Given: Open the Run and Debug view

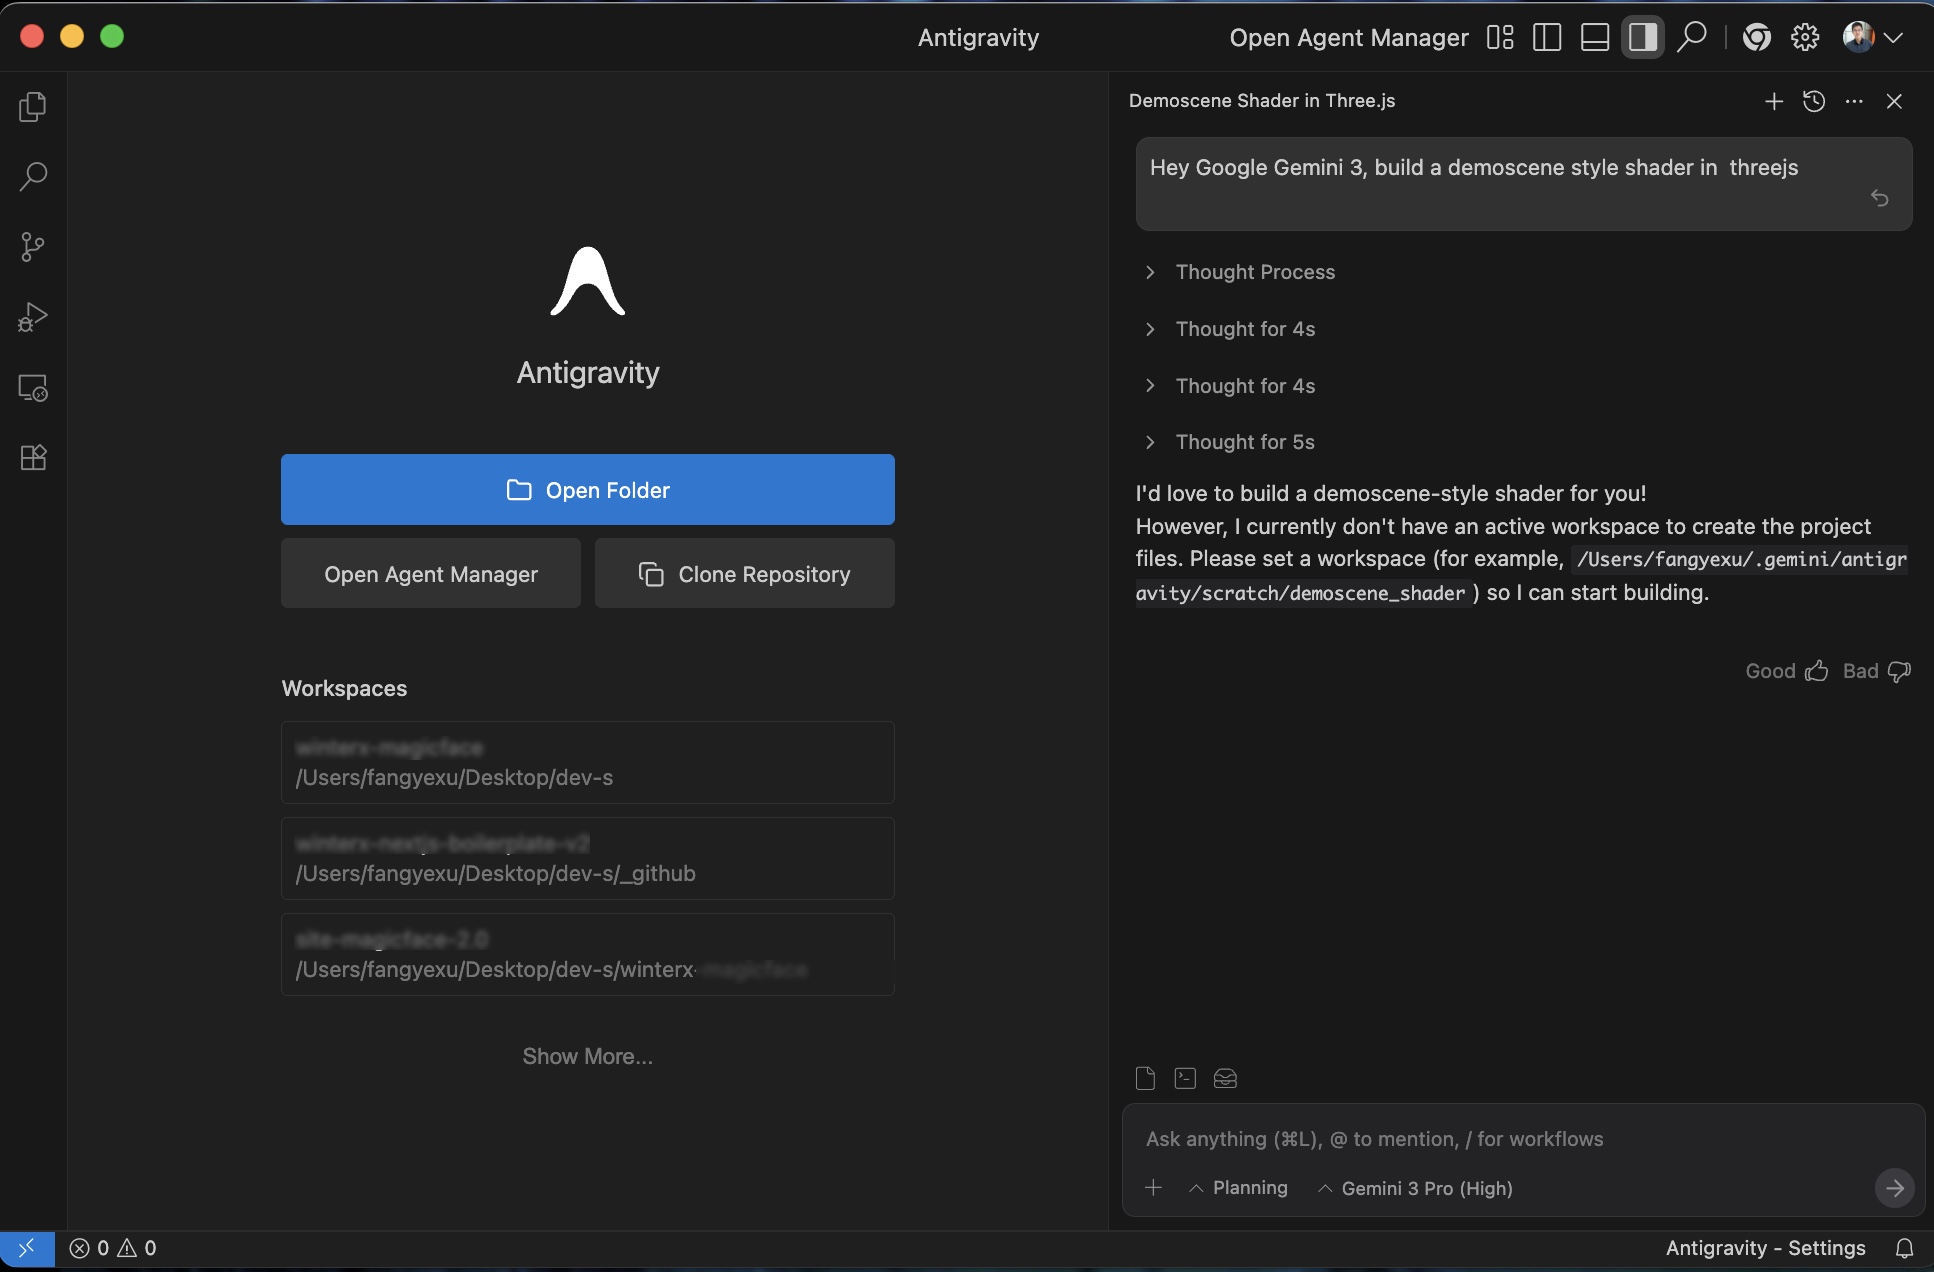Looking at the screenshot, I should click(x=33, y=317).
